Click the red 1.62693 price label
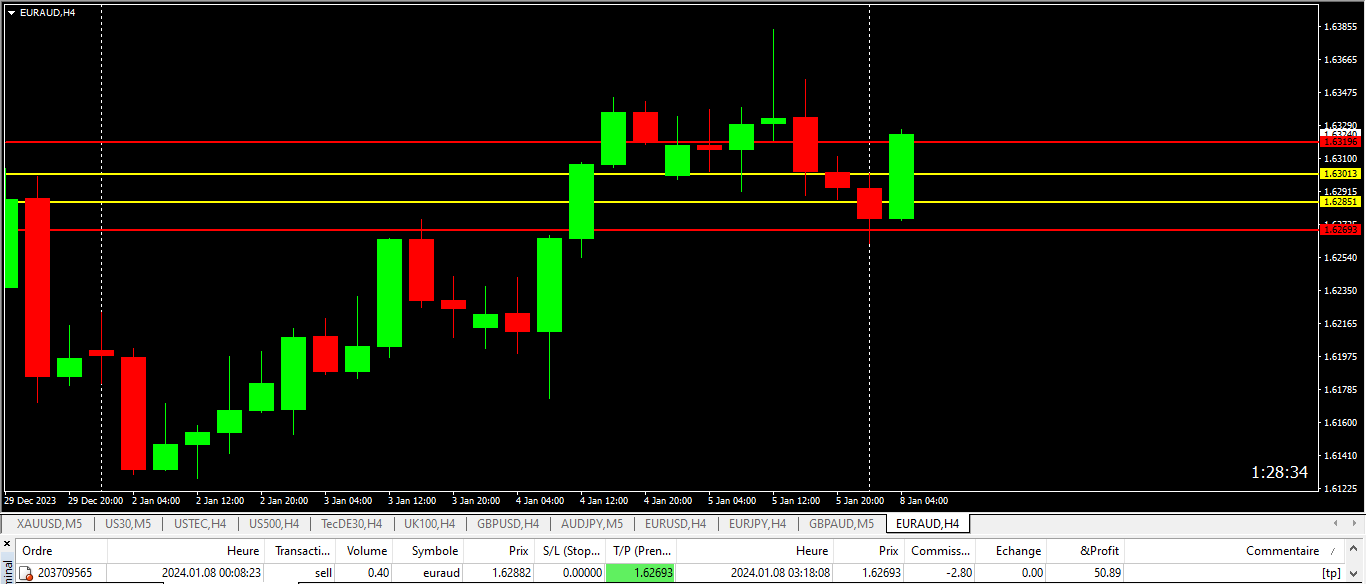 1340,230
